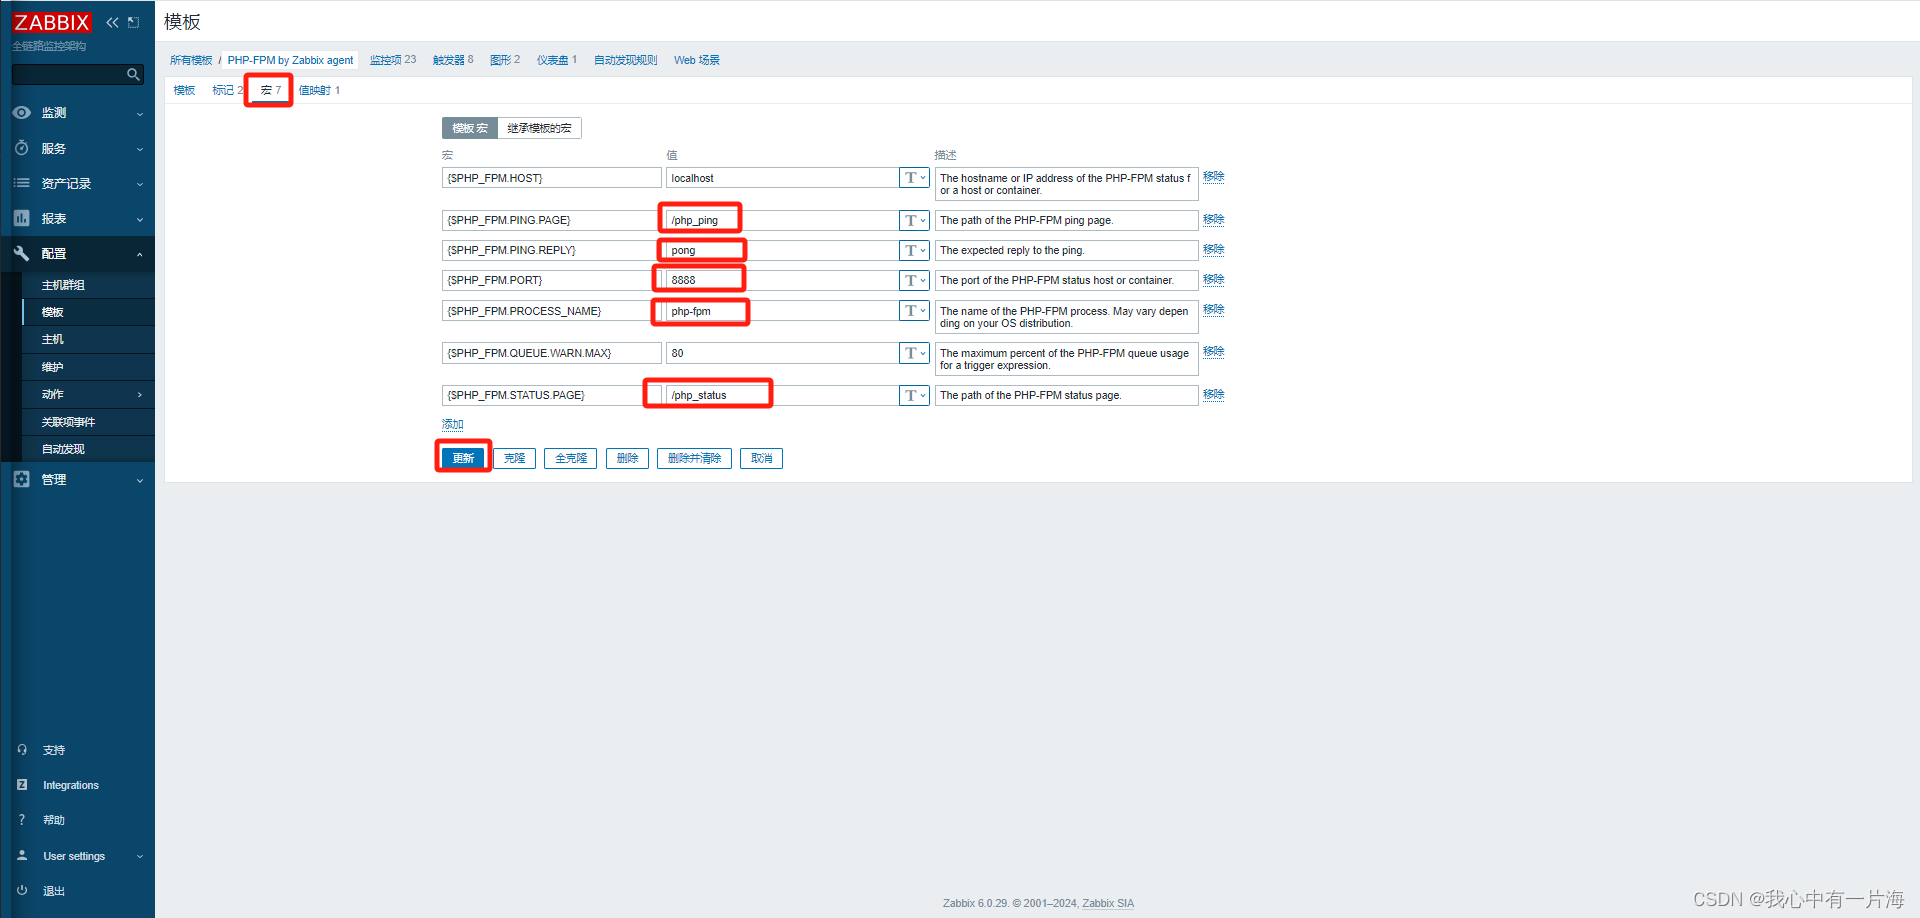
Task: Go to 图形 2 list
Action: (x=505, y=60)
